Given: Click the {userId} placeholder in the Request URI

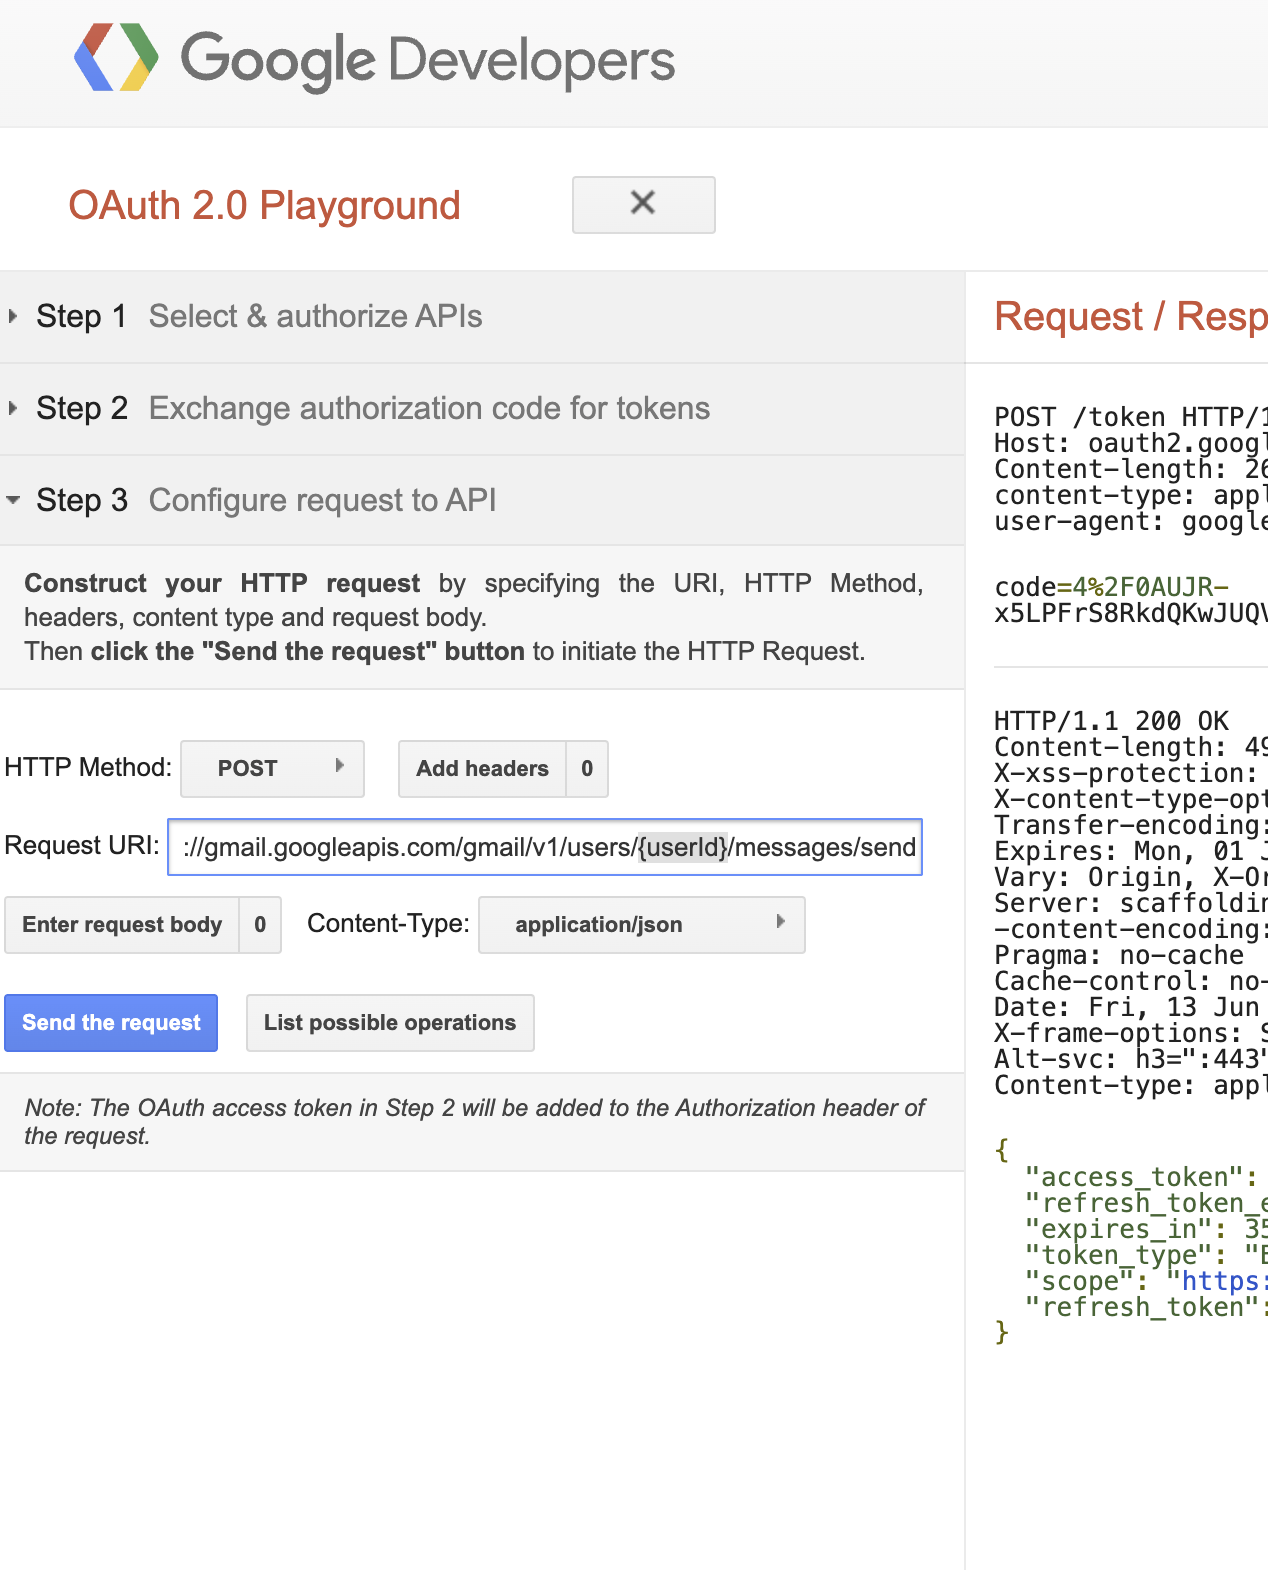Looking at the screenshot, I should point(683,848).
